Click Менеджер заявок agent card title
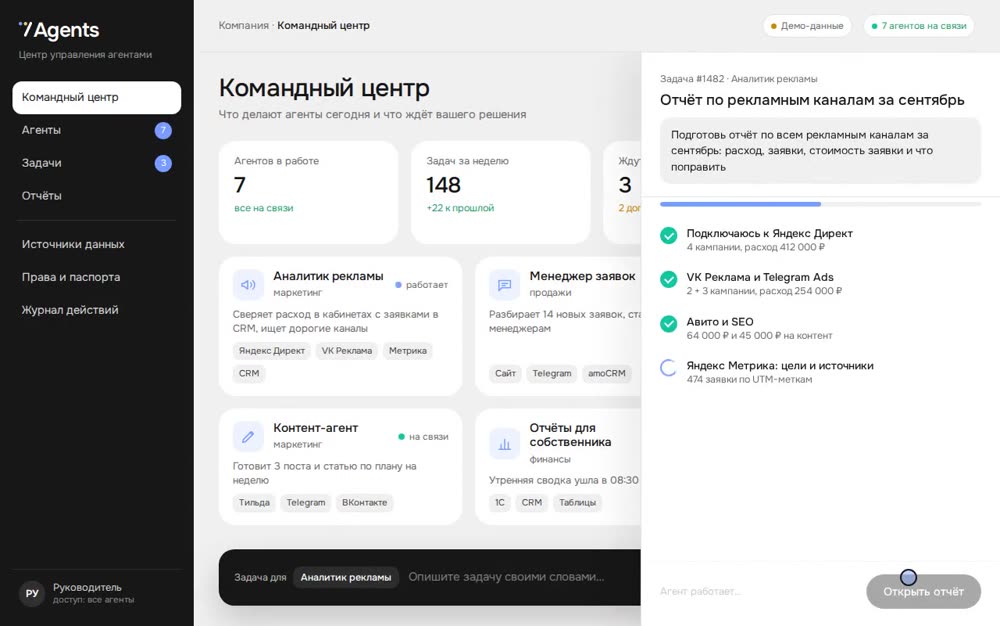 pyautogui.click(x=582, y=276)
